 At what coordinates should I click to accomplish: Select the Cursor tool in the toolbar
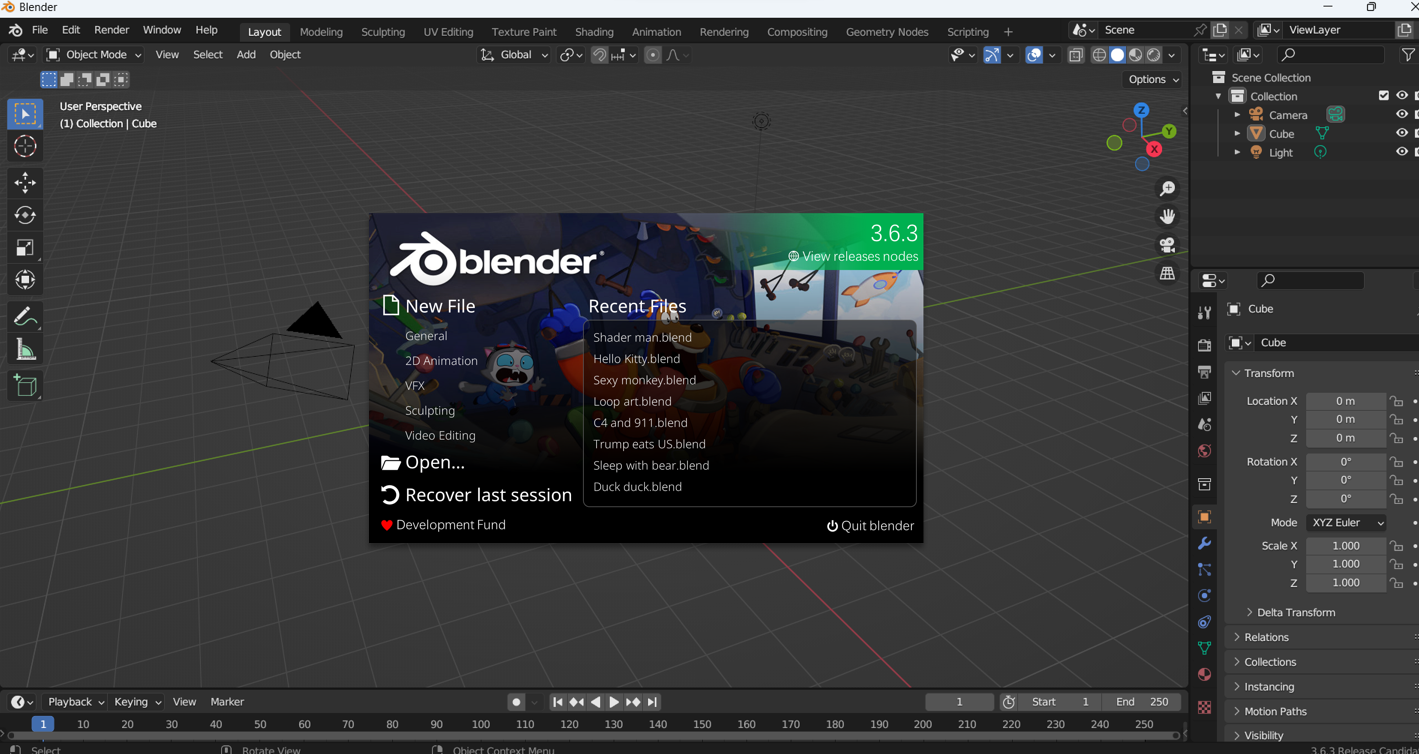pyautogui.click(x=25, y=146)
